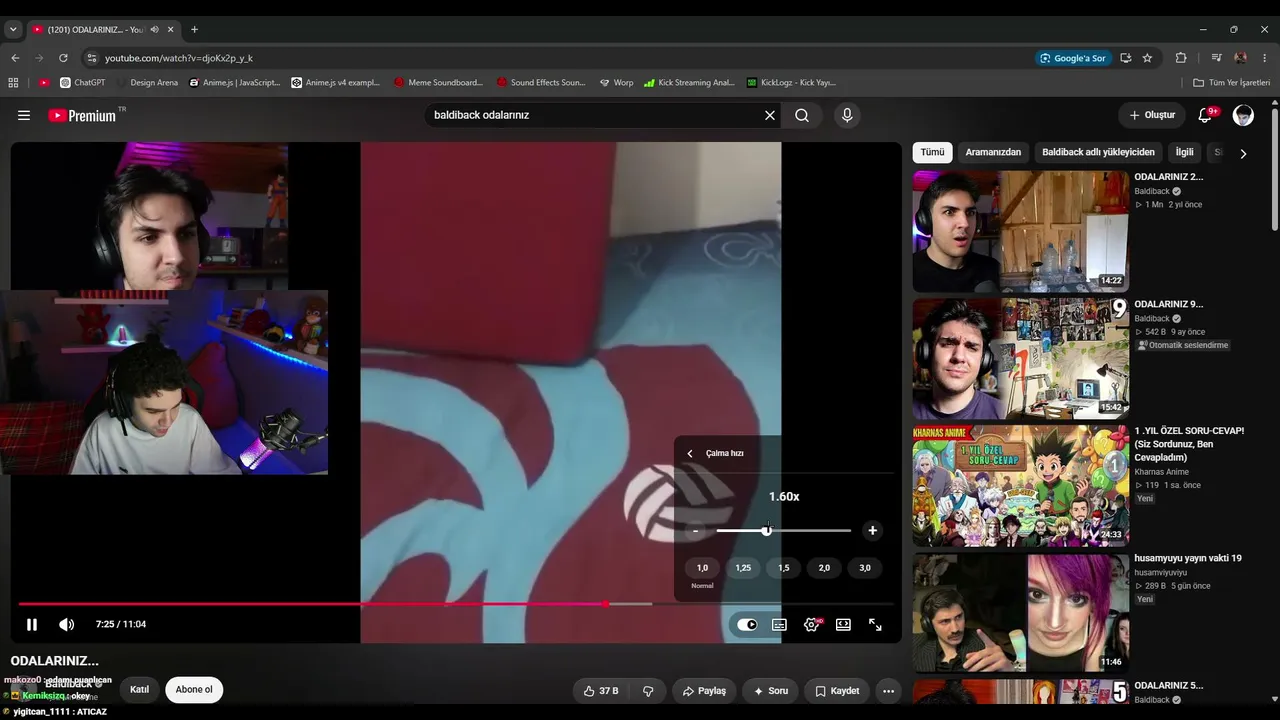
Task: Open the Chrome extensions puzzle icon
Action: (x=1180, y=58)
